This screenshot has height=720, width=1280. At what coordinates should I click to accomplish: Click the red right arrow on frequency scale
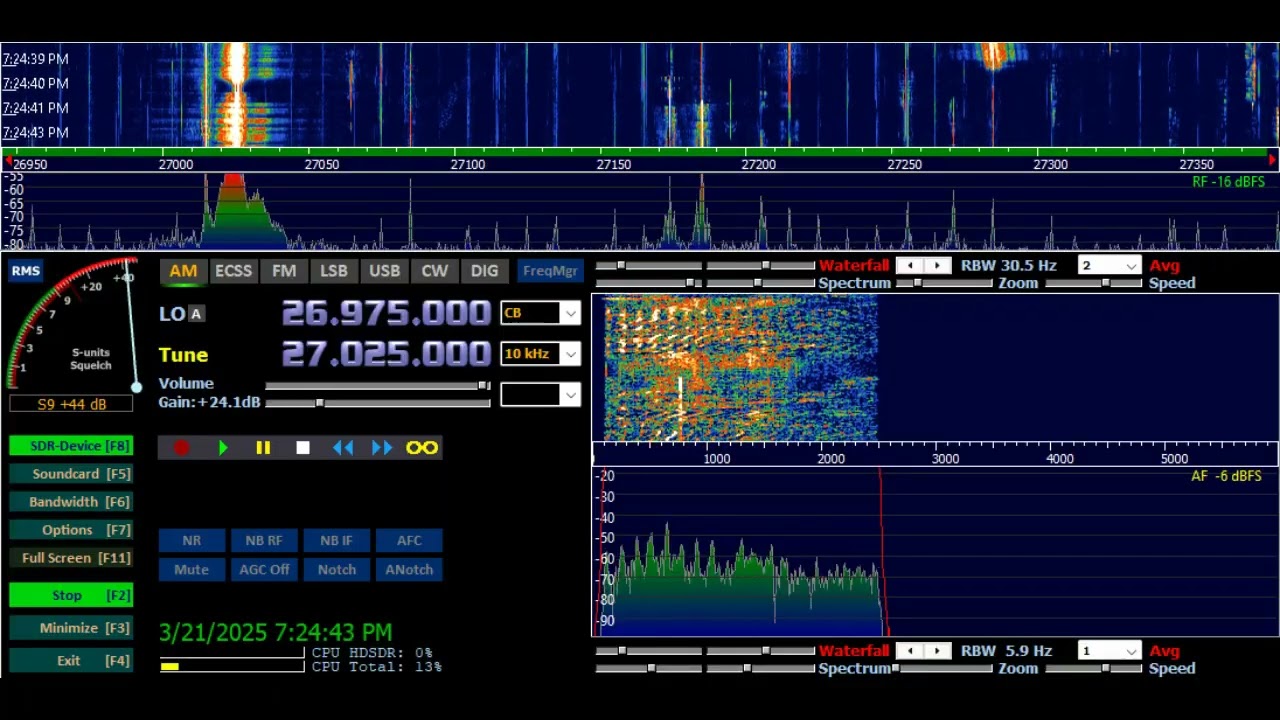click(1272, 159)
